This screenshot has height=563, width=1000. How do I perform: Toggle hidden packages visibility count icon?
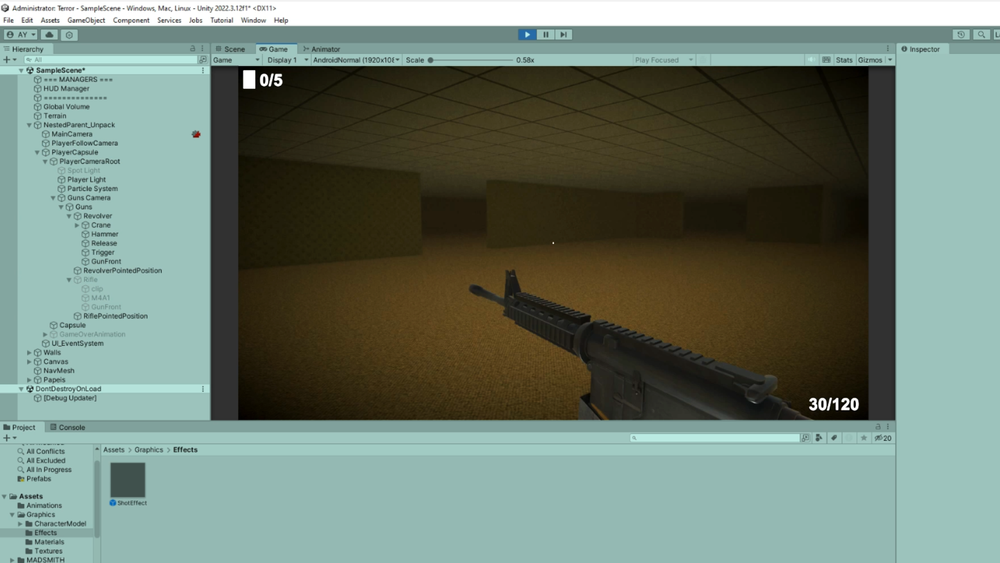click(883, 438)
